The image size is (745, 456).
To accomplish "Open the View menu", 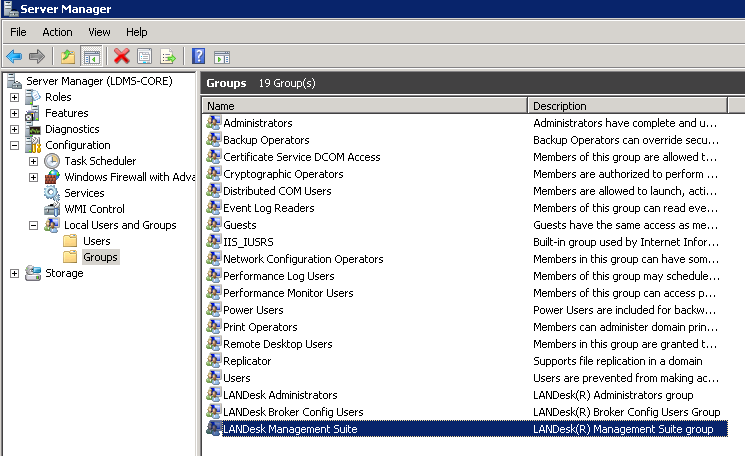I will tap(99, 32).
